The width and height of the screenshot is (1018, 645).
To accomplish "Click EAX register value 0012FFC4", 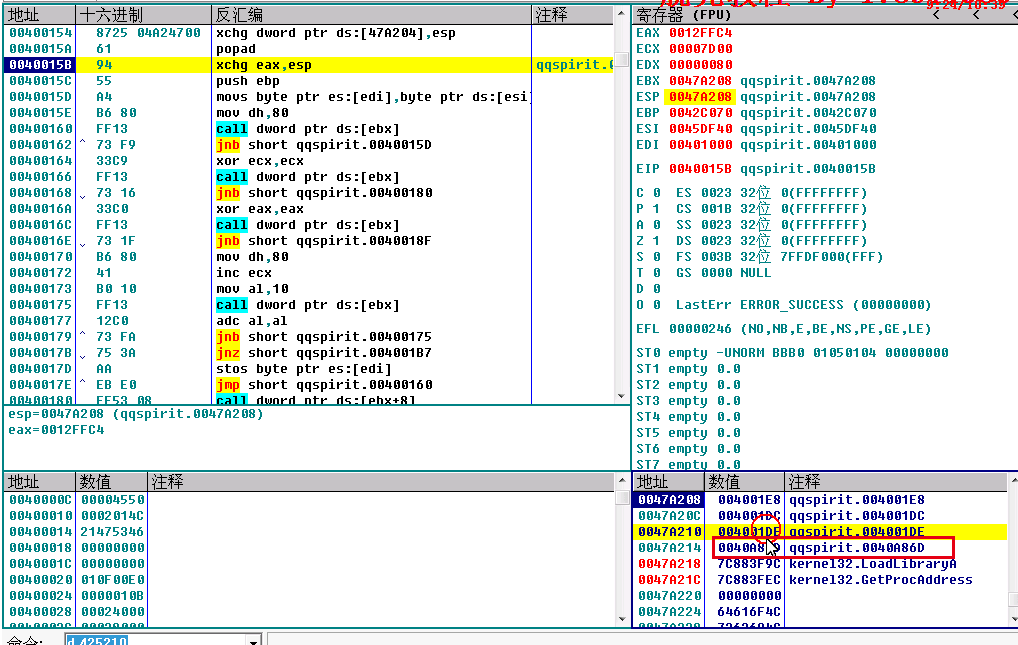I will 701,32.
